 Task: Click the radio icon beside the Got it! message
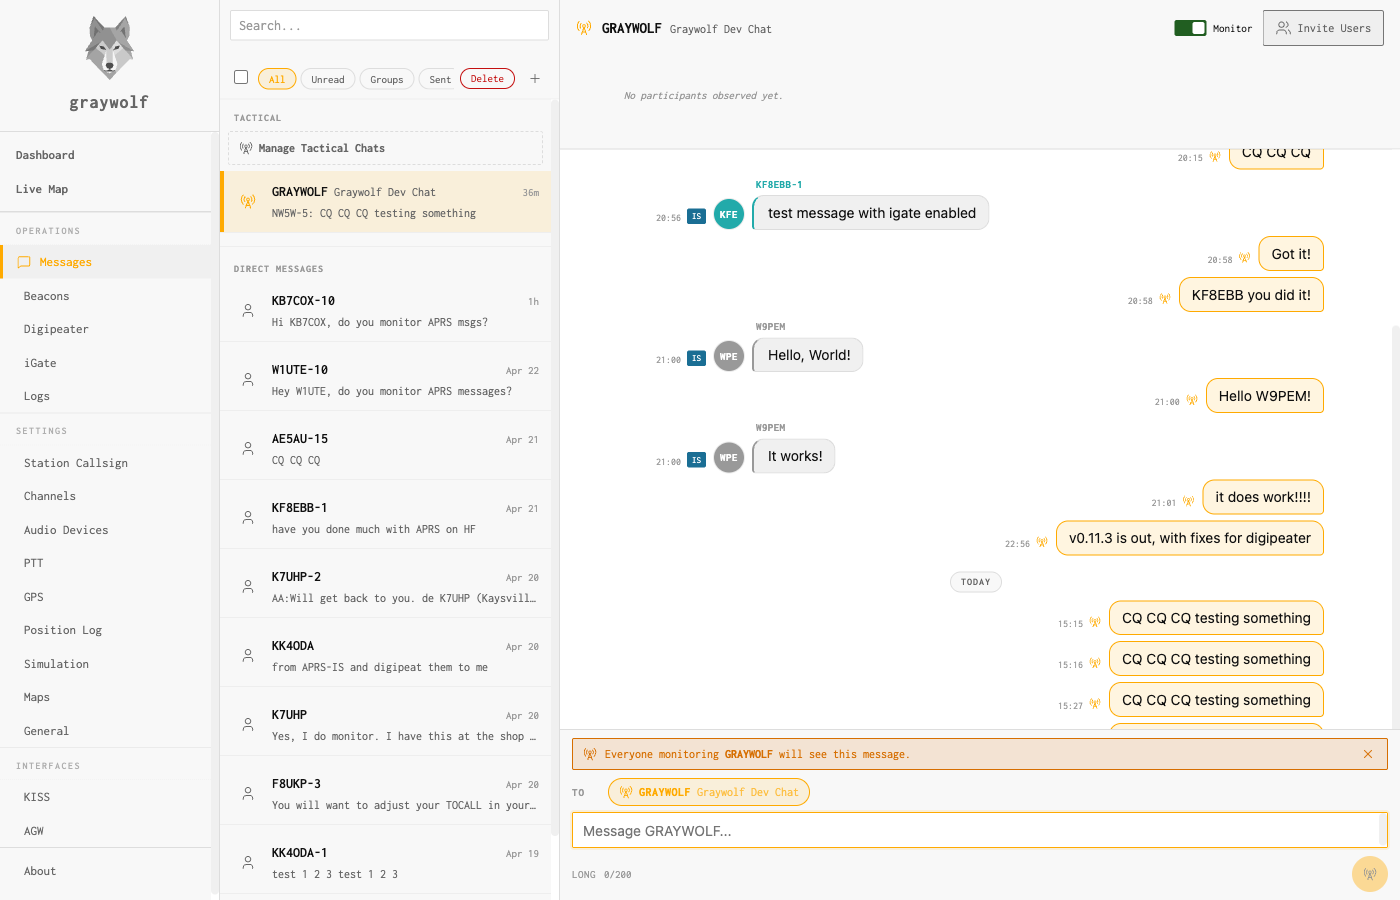(x=1245, y=258)
